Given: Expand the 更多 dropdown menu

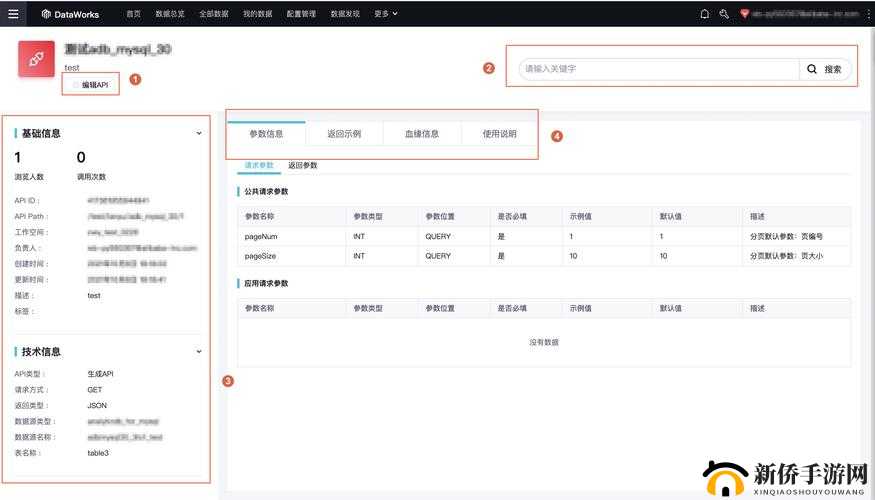Looking at the screenshot, I should [386, 14].
